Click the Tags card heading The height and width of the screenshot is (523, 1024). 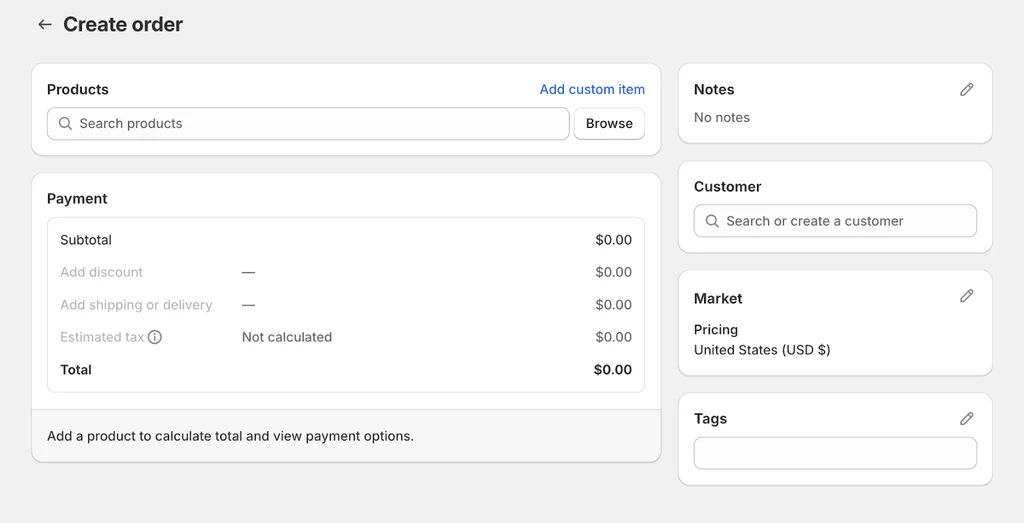pyautogui.click(x=711, y=419)
